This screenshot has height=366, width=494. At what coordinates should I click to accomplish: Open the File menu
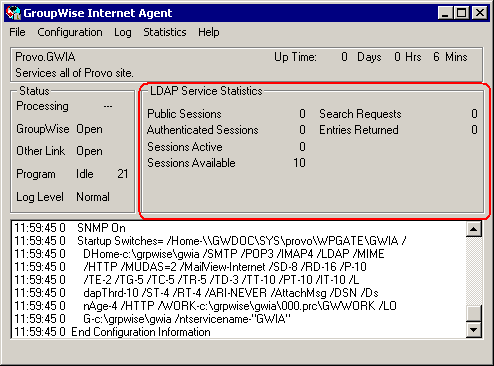pos(17,32)
